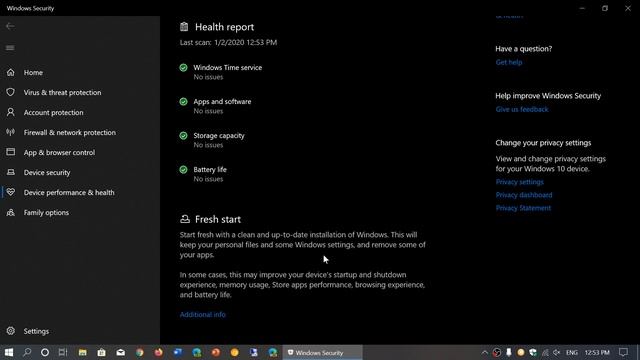Click the Firewall & network antenna icon
This screenshot has height=360, width=640.
pos(11,132)
